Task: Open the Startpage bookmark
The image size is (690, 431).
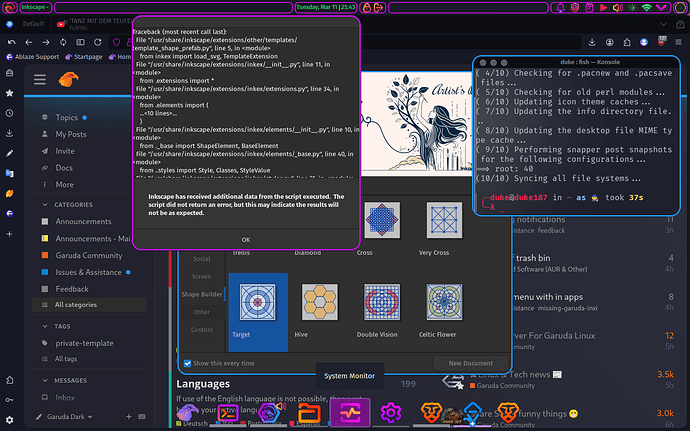Action: tap(84, 57)
